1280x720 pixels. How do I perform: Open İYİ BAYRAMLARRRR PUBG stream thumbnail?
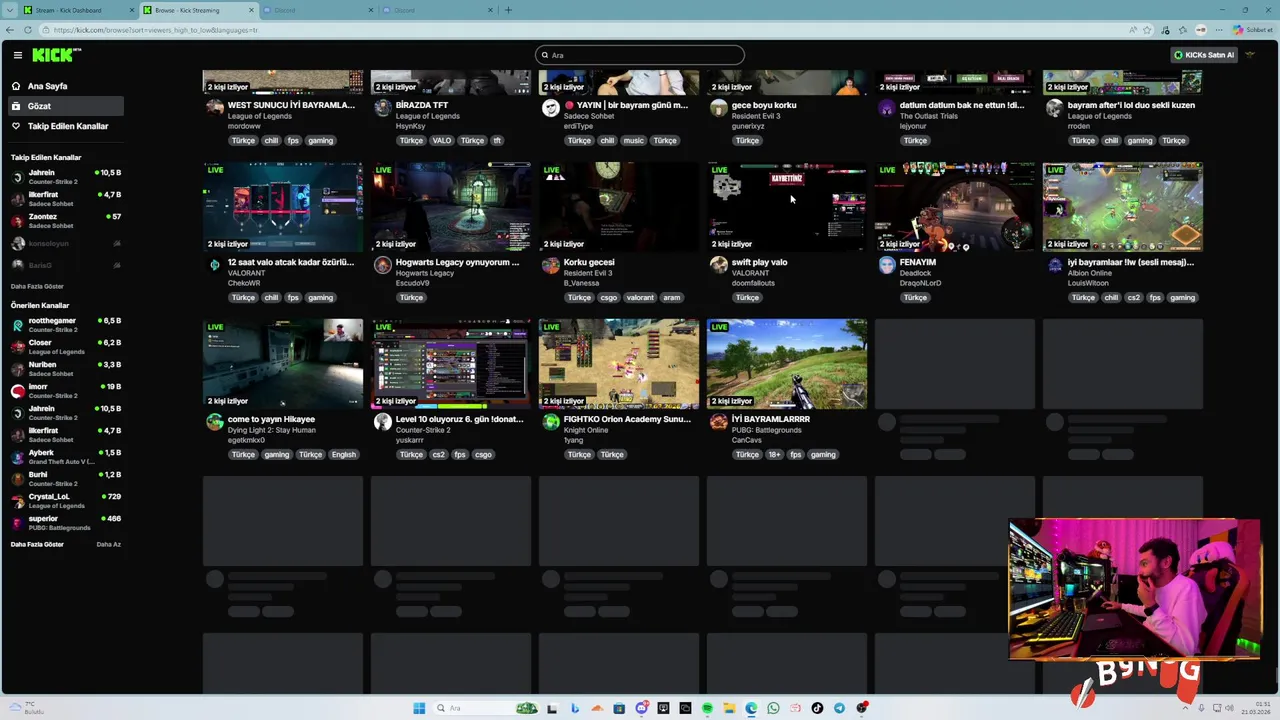[x=787, y=364]
